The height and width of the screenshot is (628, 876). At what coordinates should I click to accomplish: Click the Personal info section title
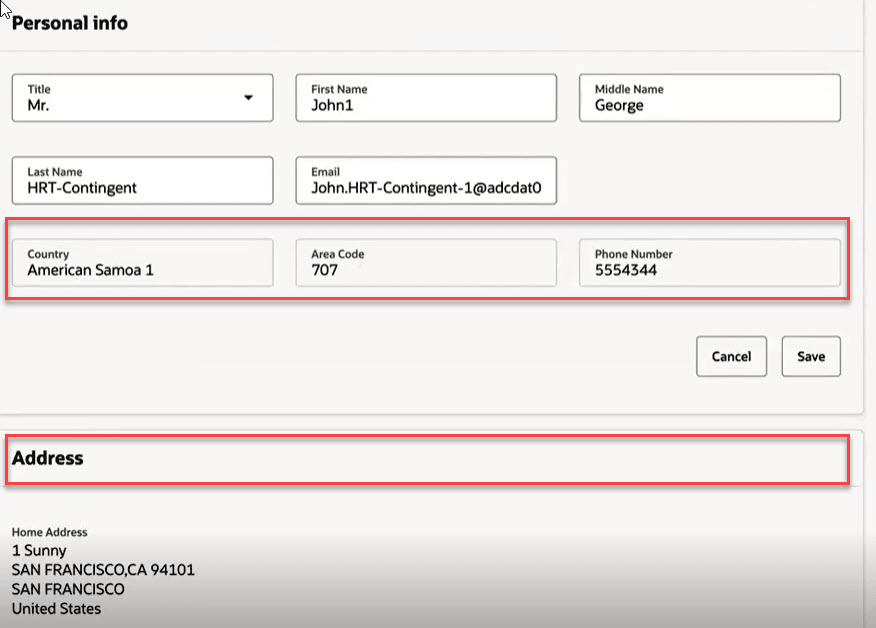coord(69,23)
